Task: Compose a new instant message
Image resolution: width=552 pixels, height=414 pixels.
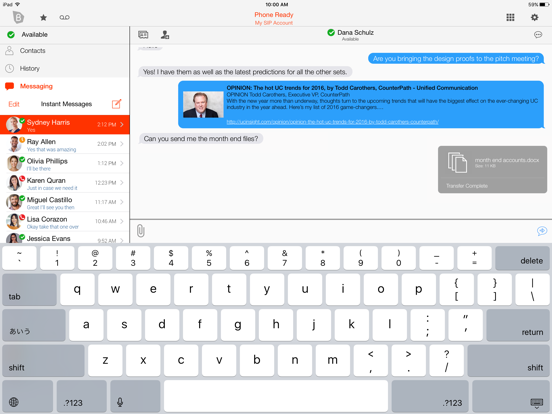Action: coord(117,104)
